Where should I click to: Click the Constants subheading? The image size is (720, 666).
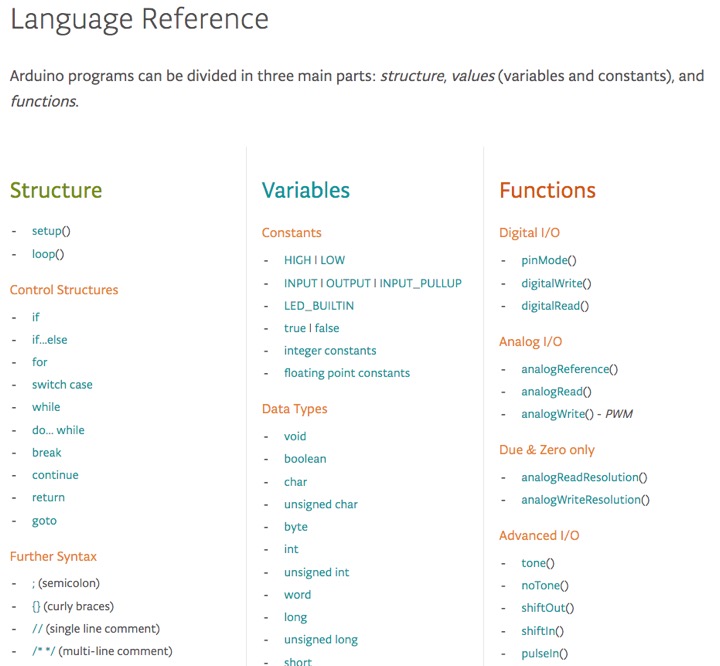click(292, 232)
